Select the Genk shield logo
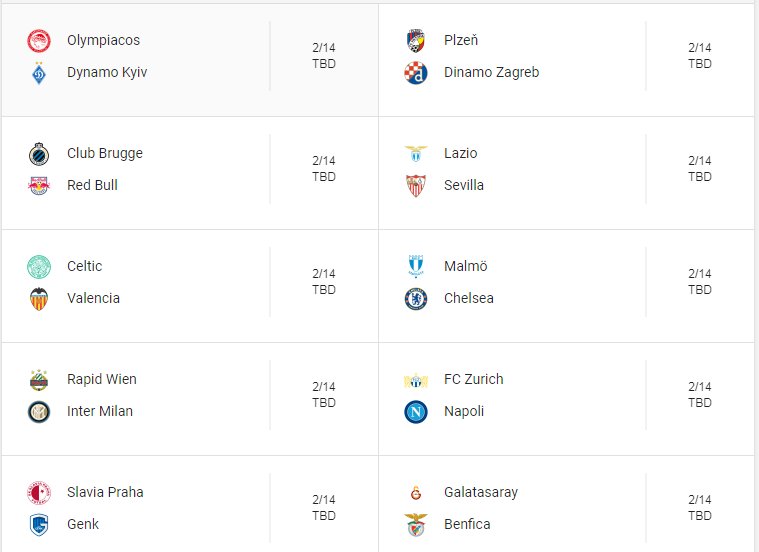This screenshot has width=759, height=552. [39, 525]
